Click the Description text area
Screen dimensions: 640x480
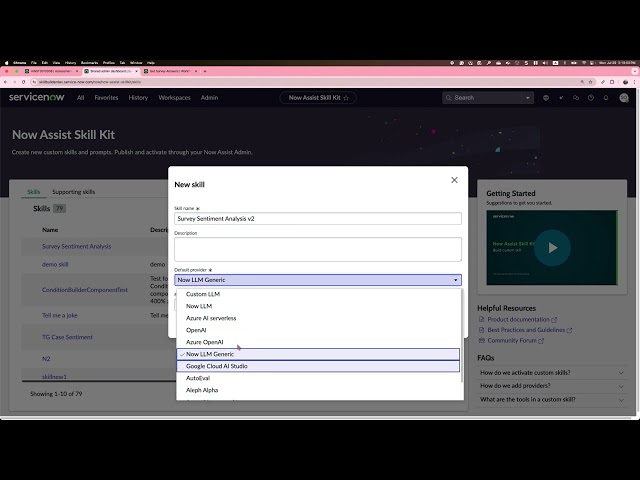click(x=318, y=249)
